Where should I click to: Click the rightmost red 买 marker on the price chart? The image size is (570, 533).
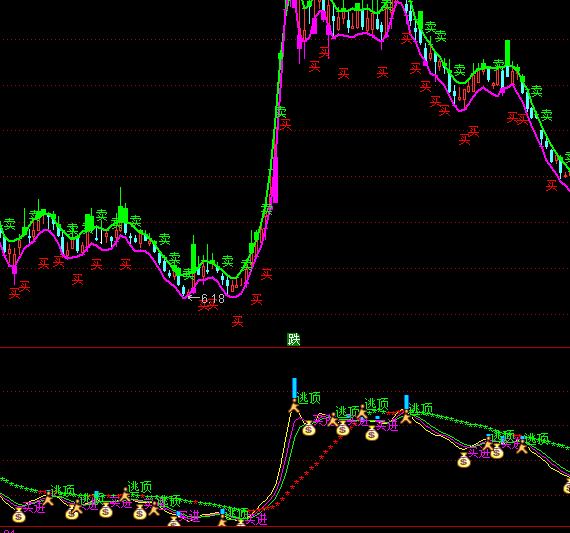(551, 185)
